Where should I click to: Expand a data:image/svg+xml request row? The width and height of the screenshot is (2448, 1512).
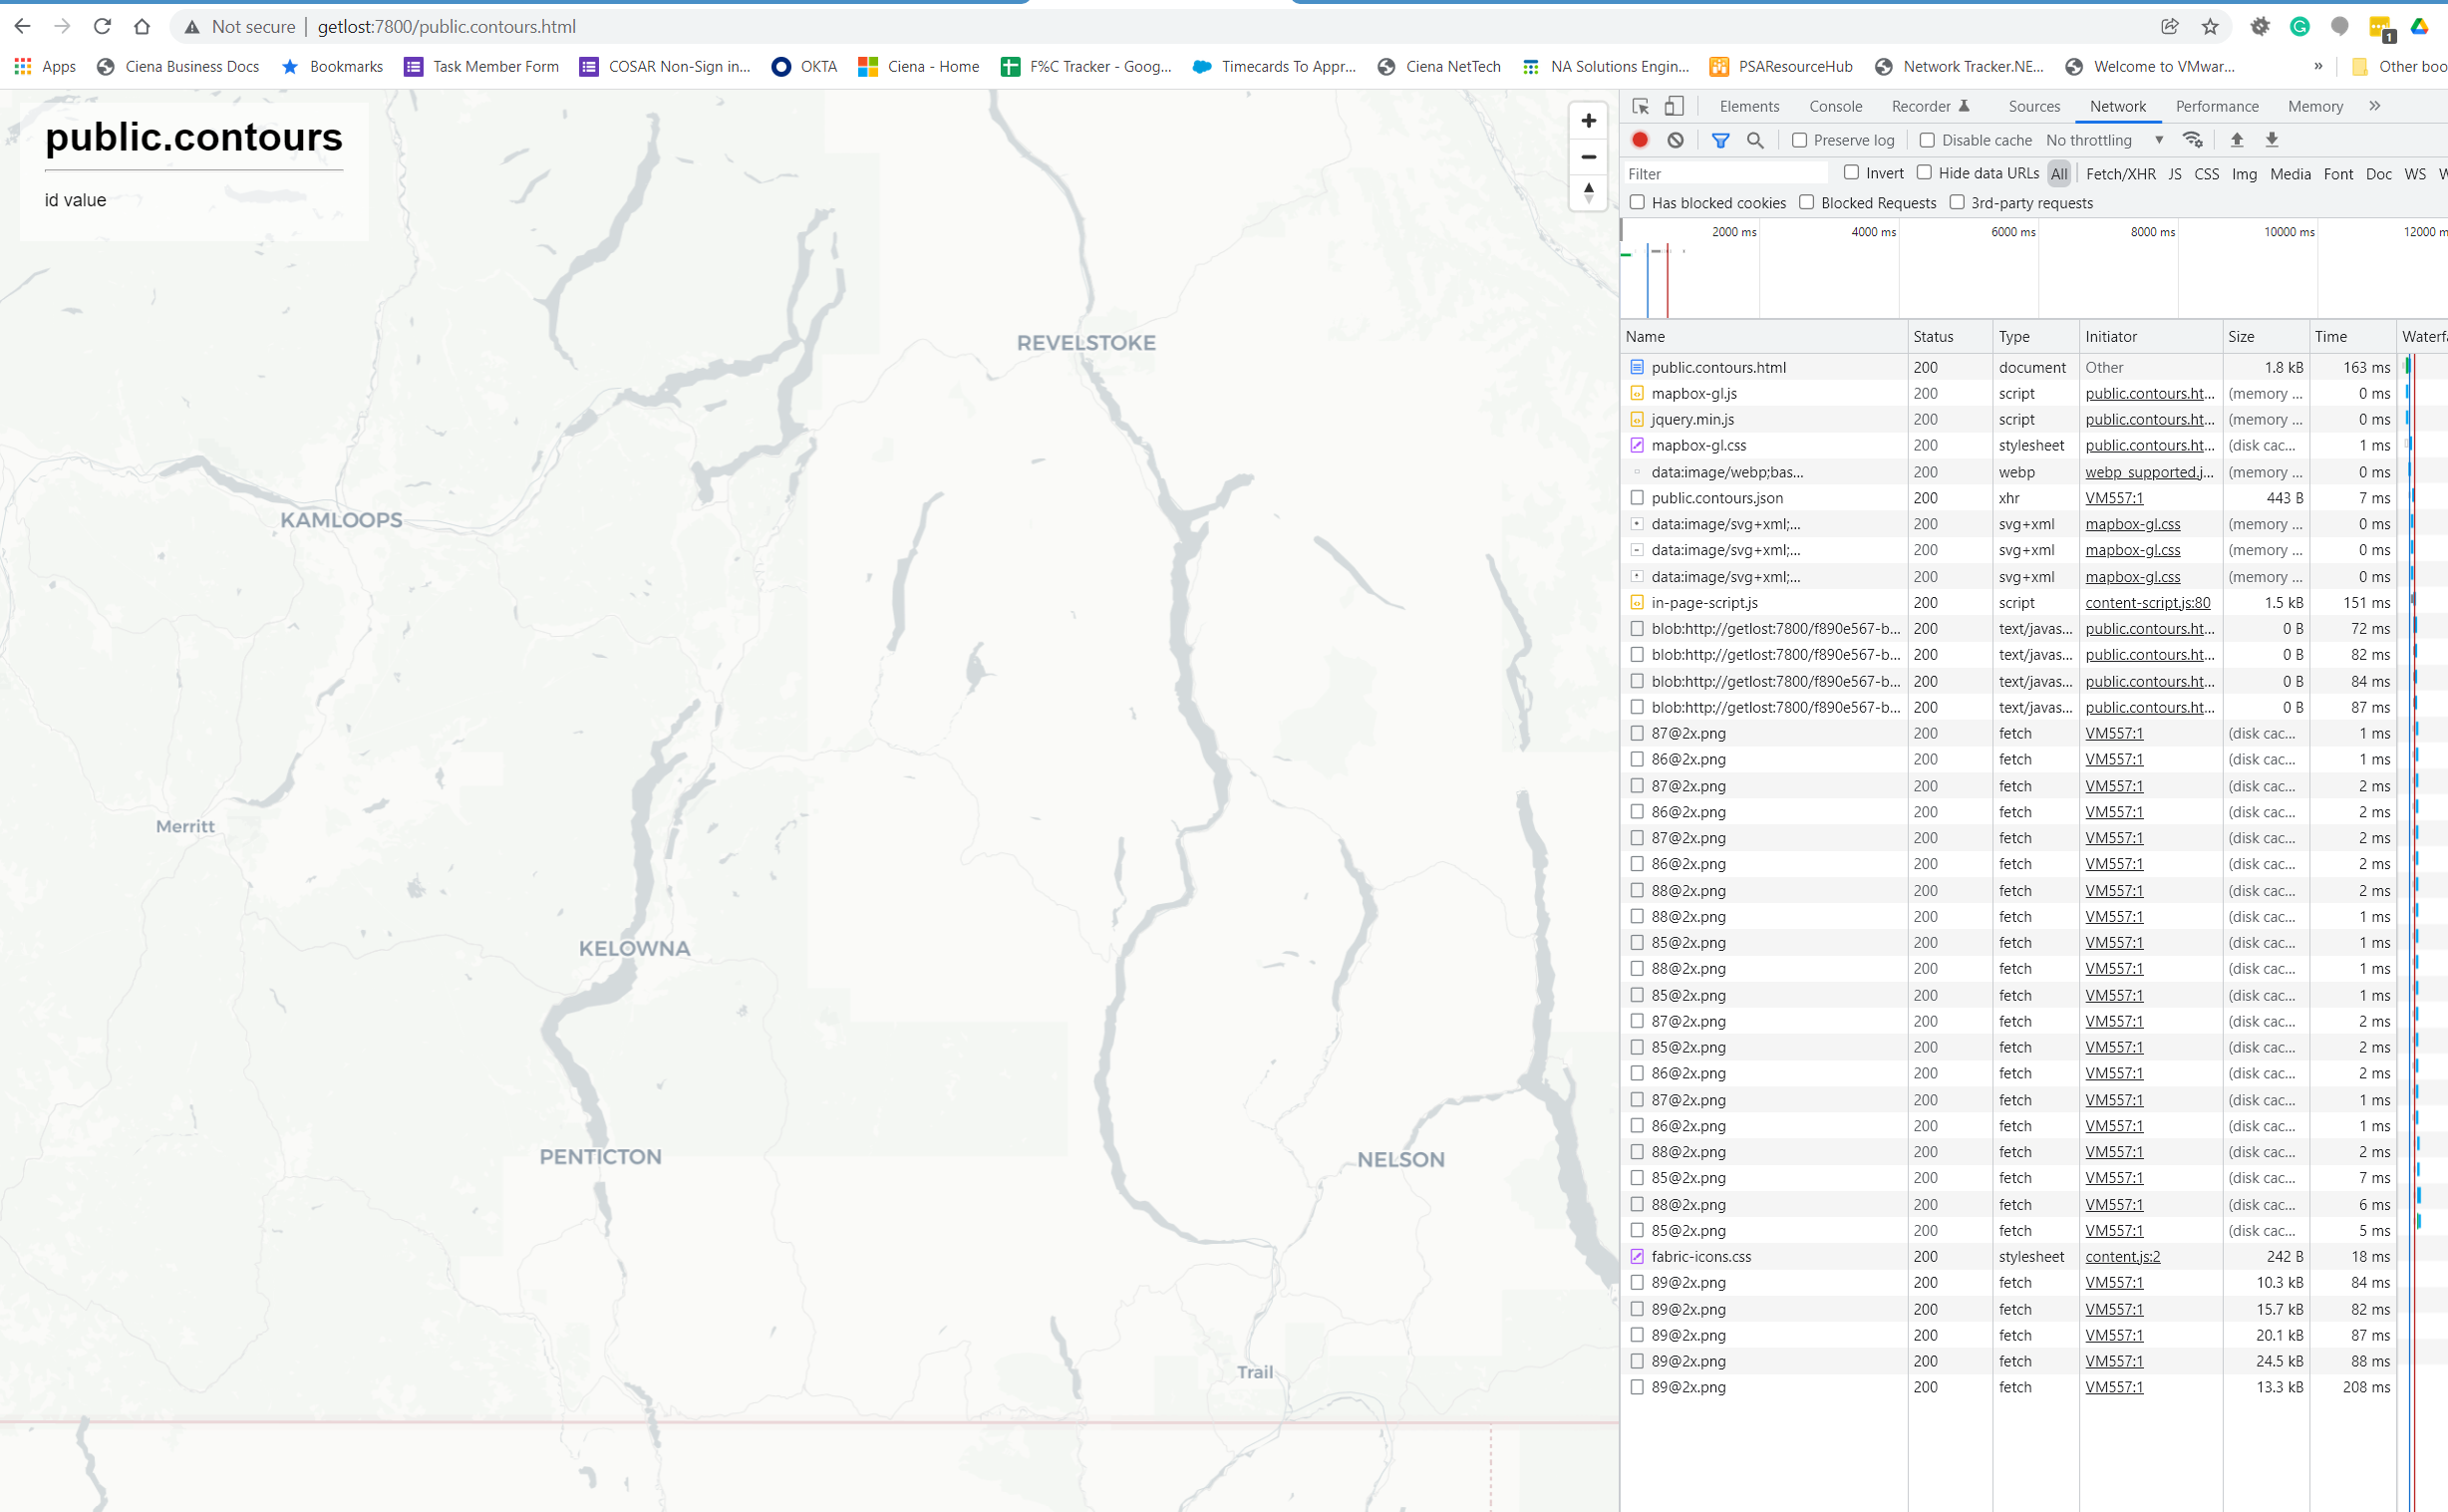pyautogui.click(x=1637, y=524)
